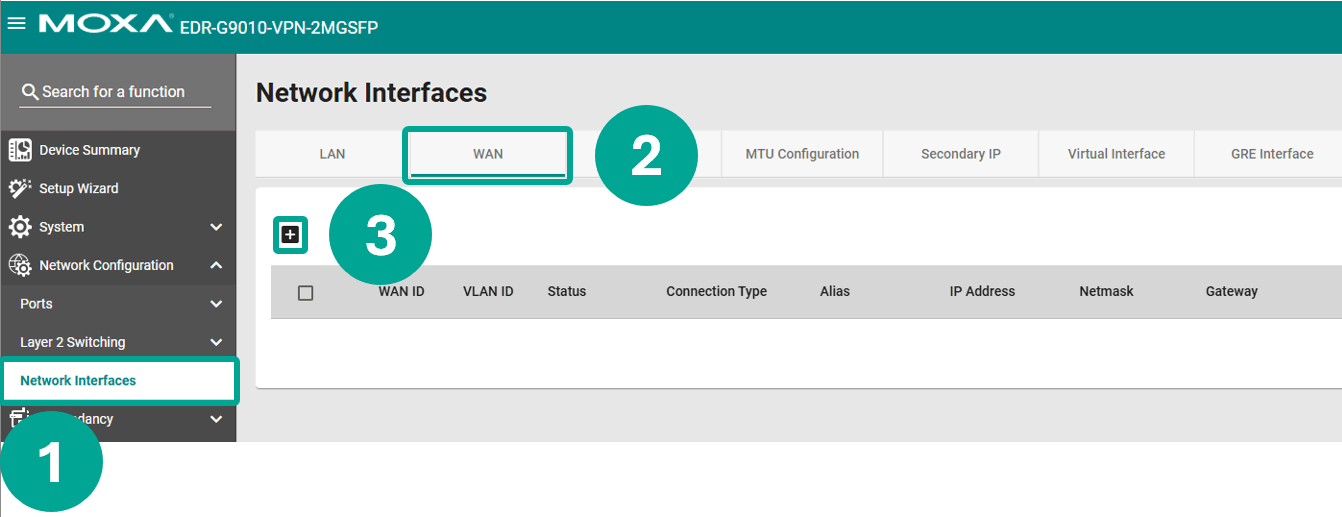Click the search magnifier icon
1342x517 pixels.
pos(30,92)
